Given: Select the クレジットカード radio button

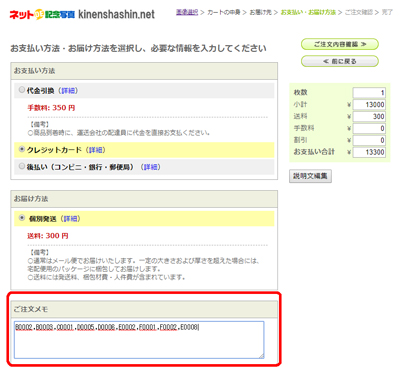Looking at the screenshot, I should 22,149.
